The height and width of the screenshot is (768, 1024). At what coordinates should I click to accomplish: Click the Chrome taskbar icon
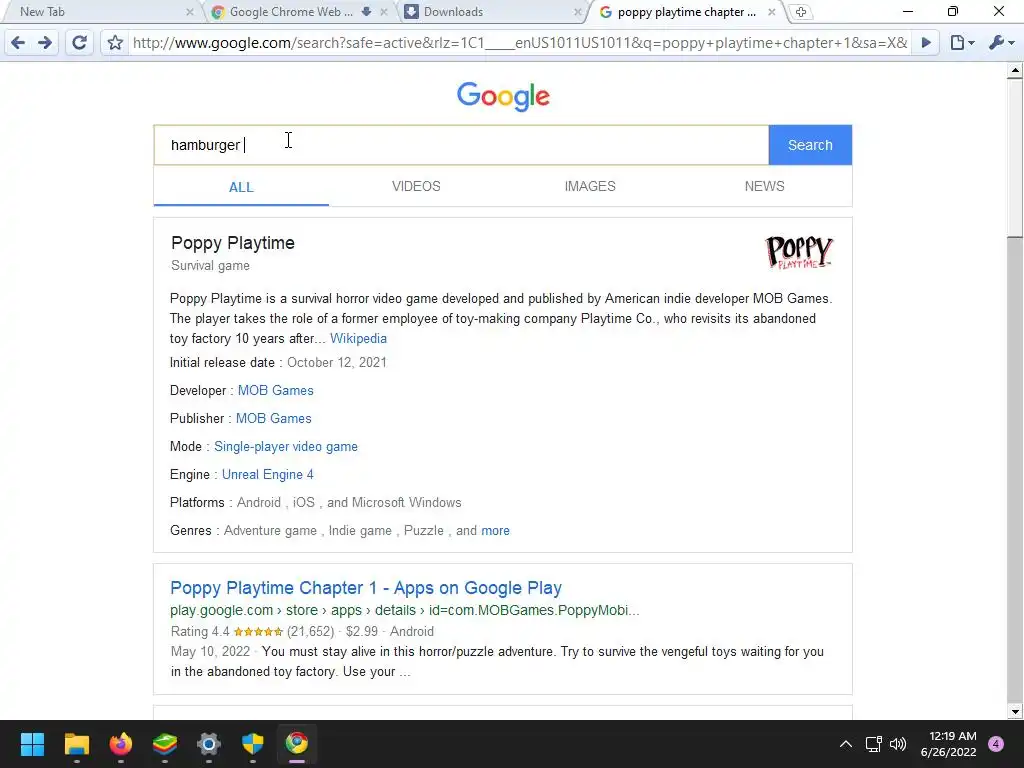coord(297,744)
